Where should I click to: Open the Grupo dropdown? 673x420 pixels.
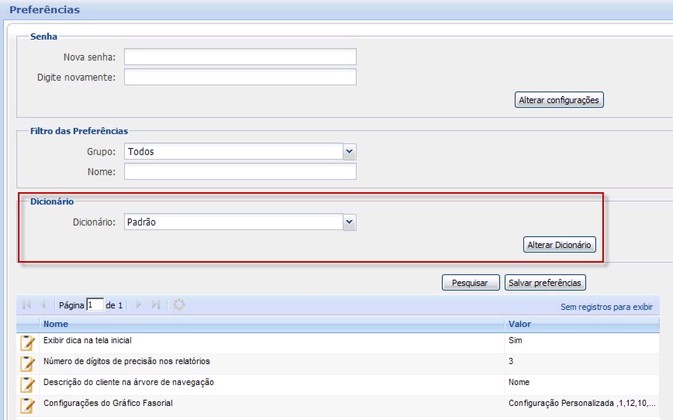(349, 152)
